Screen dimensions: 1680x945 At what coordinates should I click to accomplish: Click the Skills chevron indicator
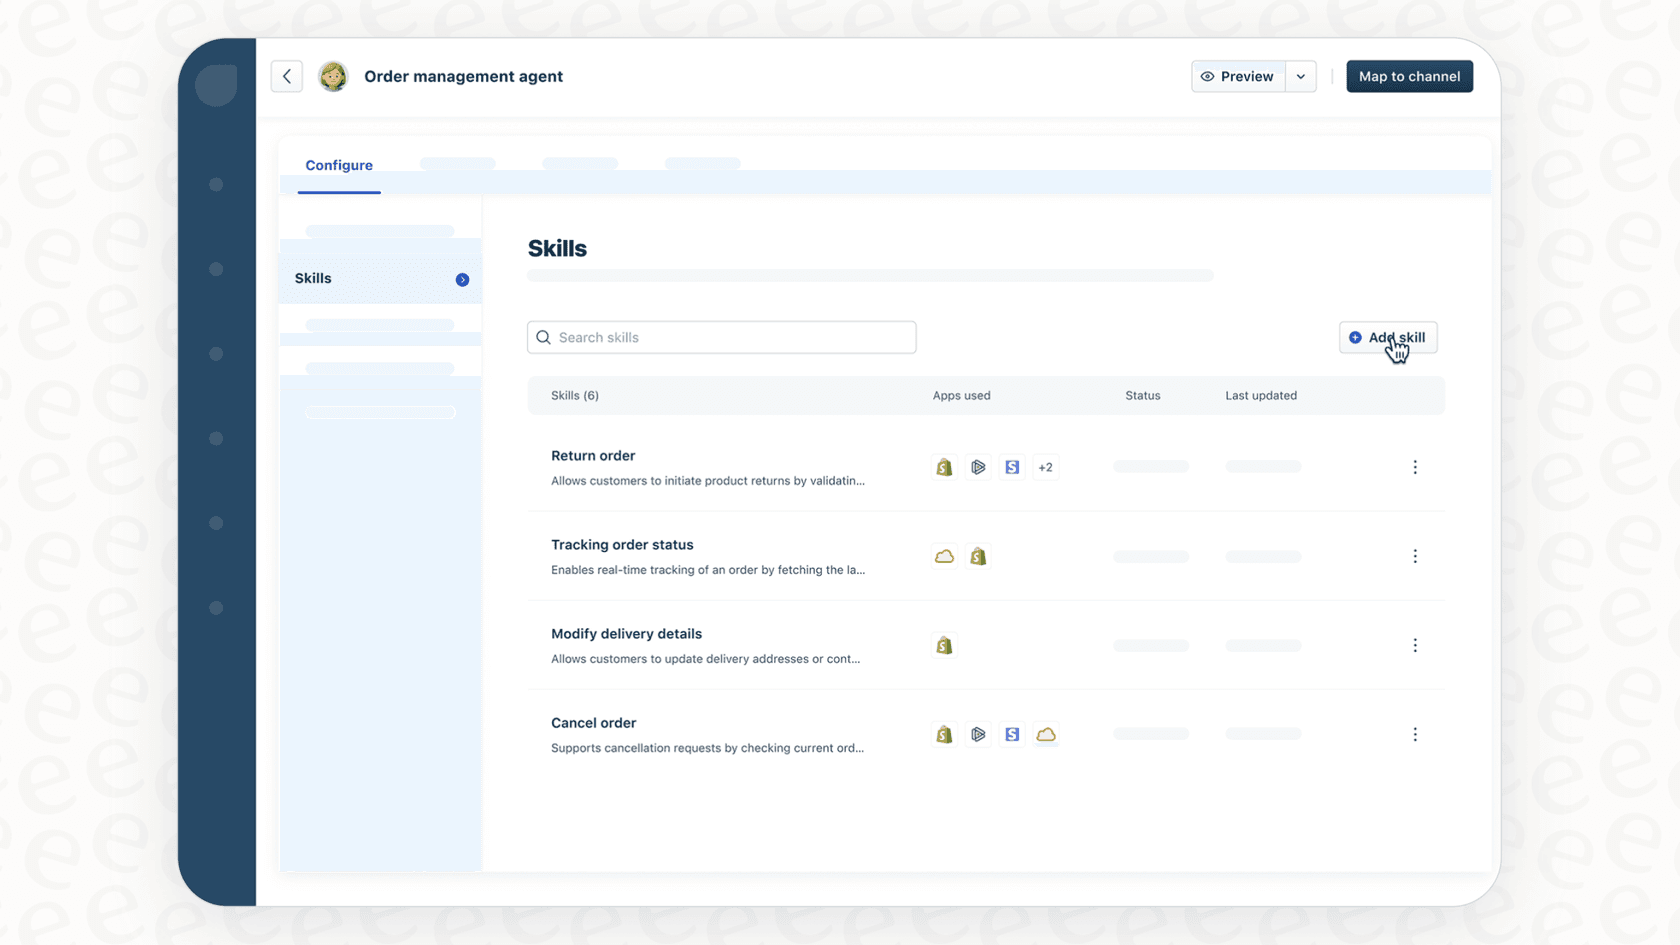click(x=462, y=279)
